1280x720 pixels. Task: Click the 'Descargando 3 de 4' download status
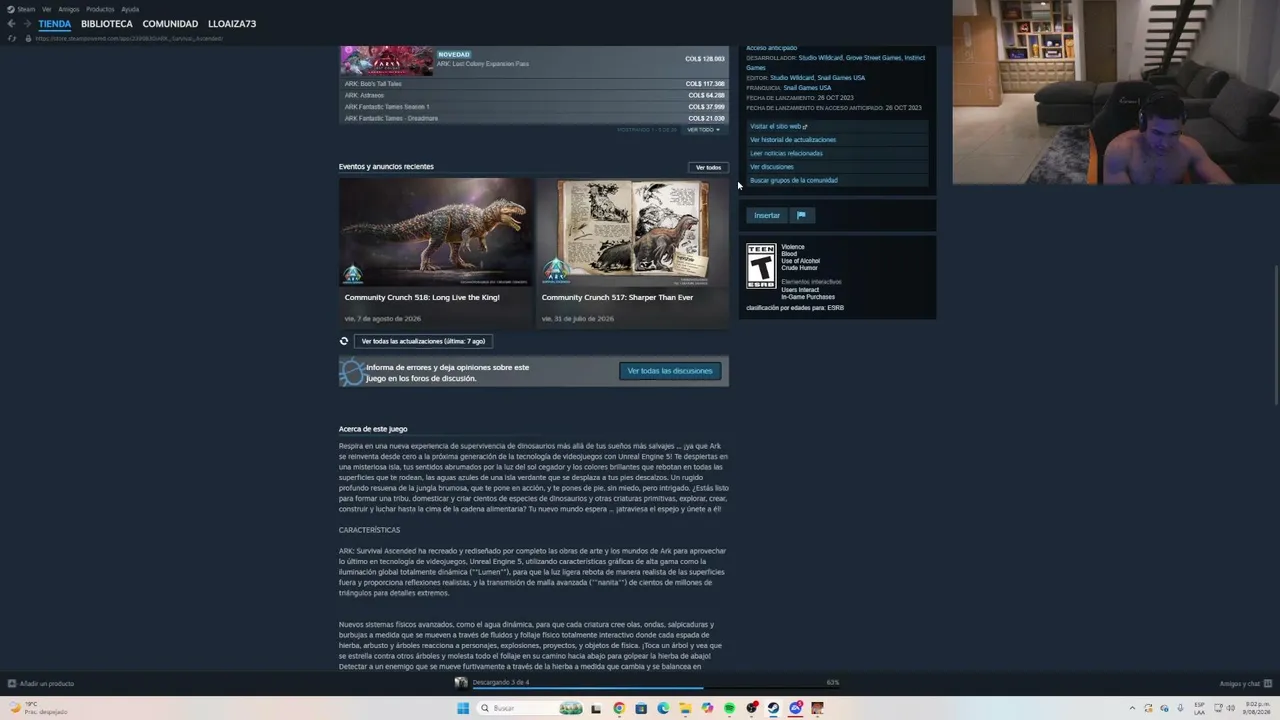click(x=501, y=682)
